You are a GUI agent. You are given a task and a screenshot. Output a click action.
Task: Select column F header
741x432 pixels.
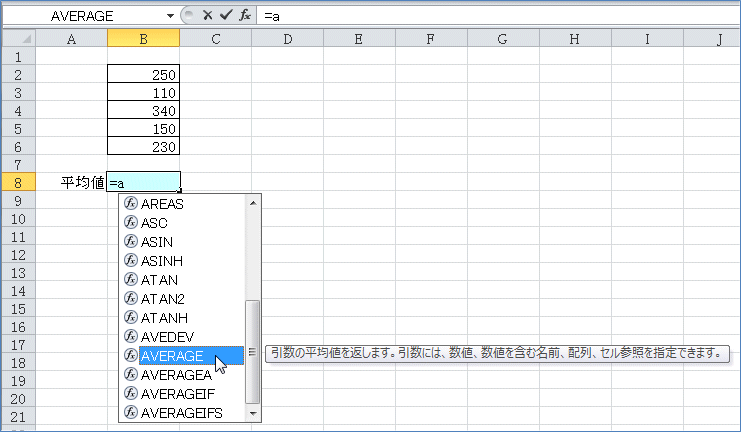point(431,38)
